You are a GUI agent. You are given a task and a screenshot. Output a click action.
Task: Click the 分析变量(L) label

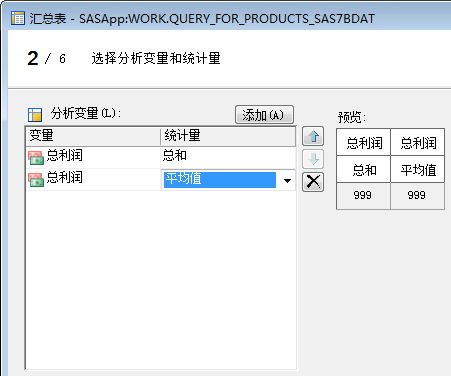(86, 114)
